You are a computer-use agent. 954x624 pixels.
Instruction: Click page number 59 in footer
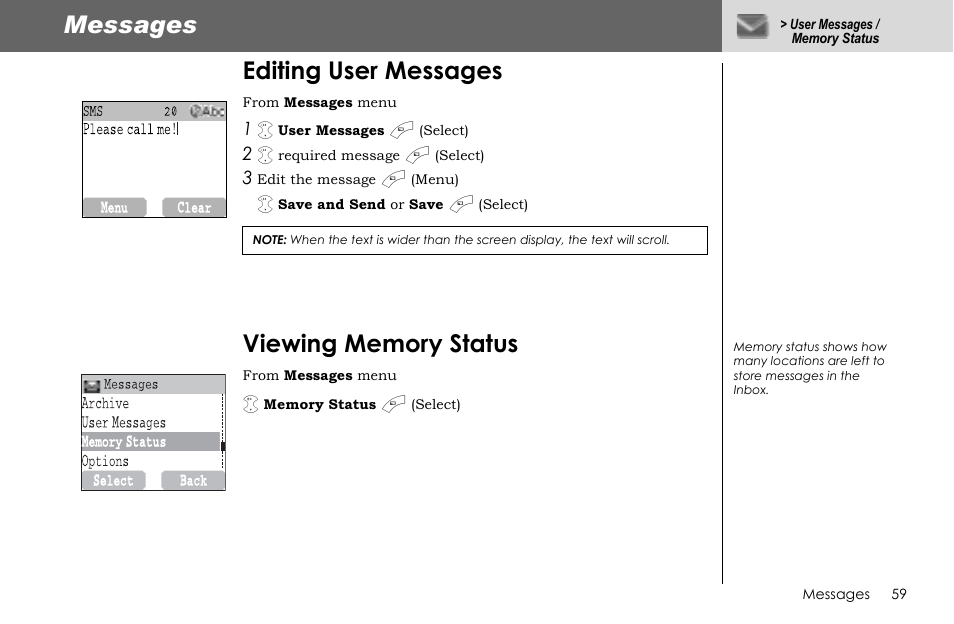899,594
